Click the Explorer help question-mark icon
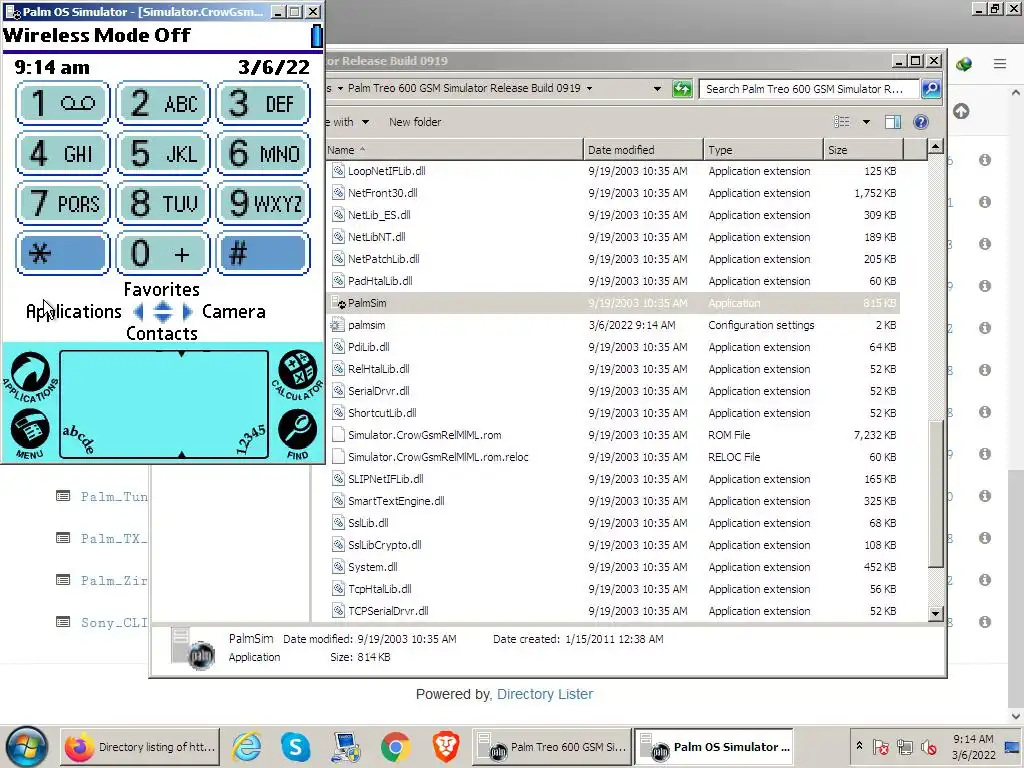1024x768 pixels. click(921, 122)
